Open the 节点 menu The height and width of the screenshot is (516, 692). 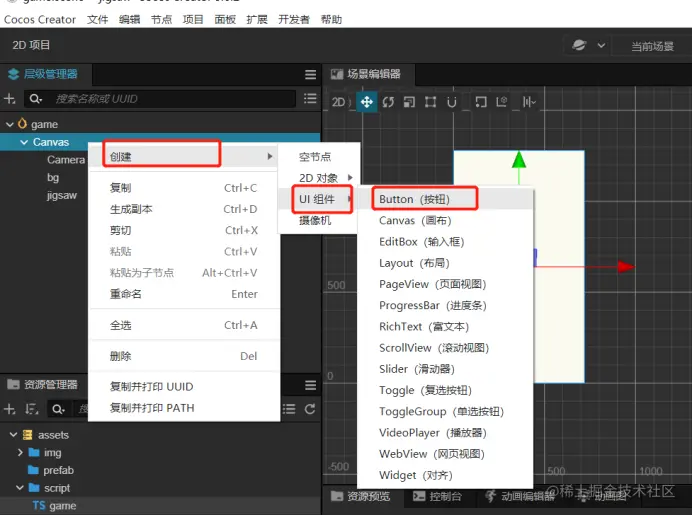pyautogui.click(x=161, y=19)
